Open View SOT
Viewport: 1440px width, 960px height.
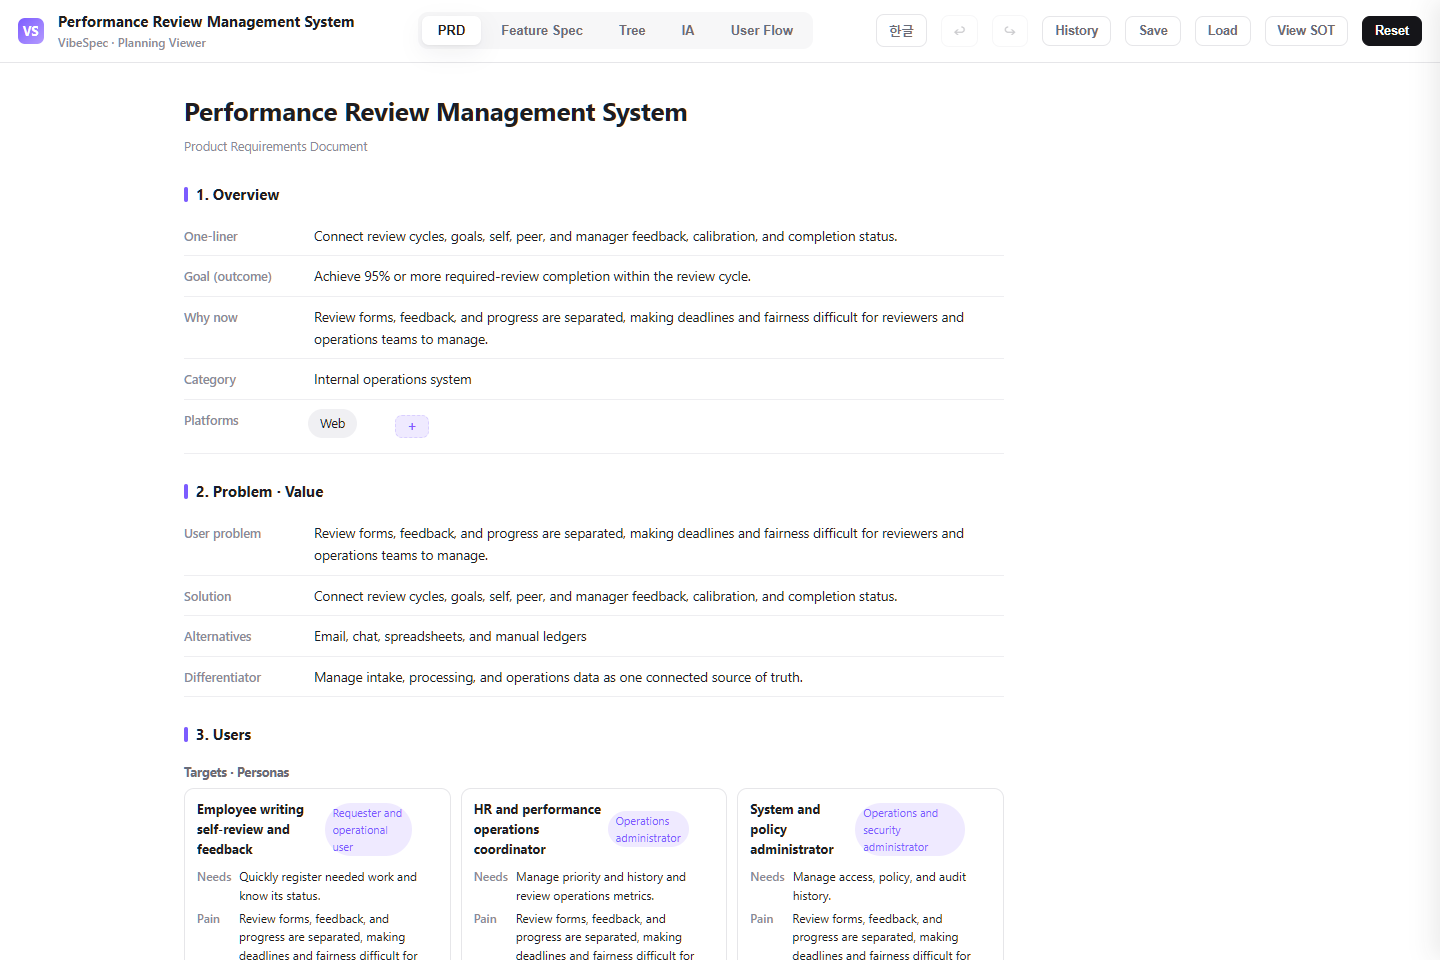coord(1306,31)
